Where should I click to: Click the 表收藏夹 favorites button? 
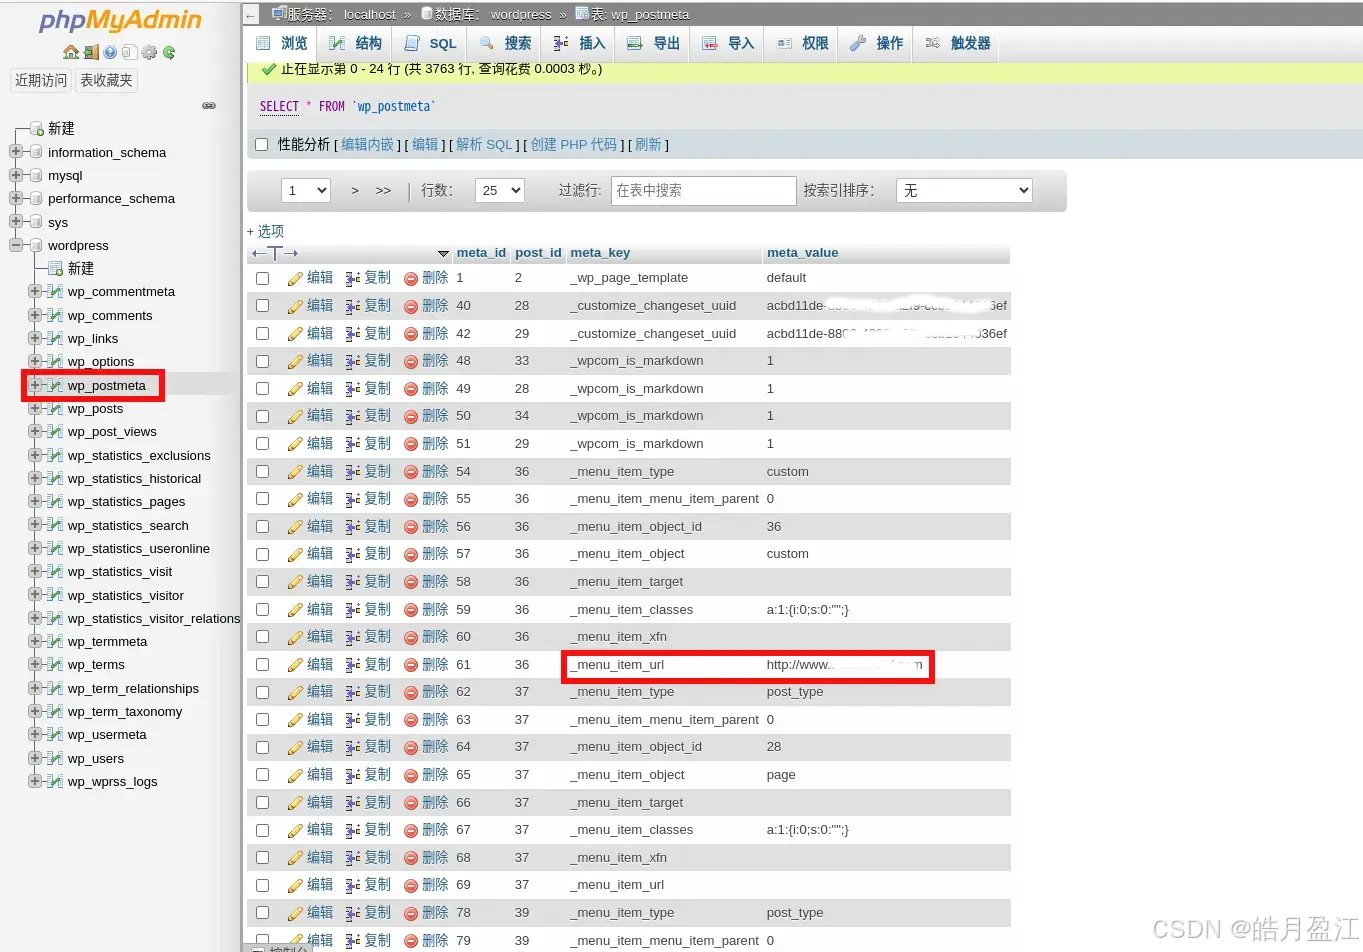click(107, 81)
